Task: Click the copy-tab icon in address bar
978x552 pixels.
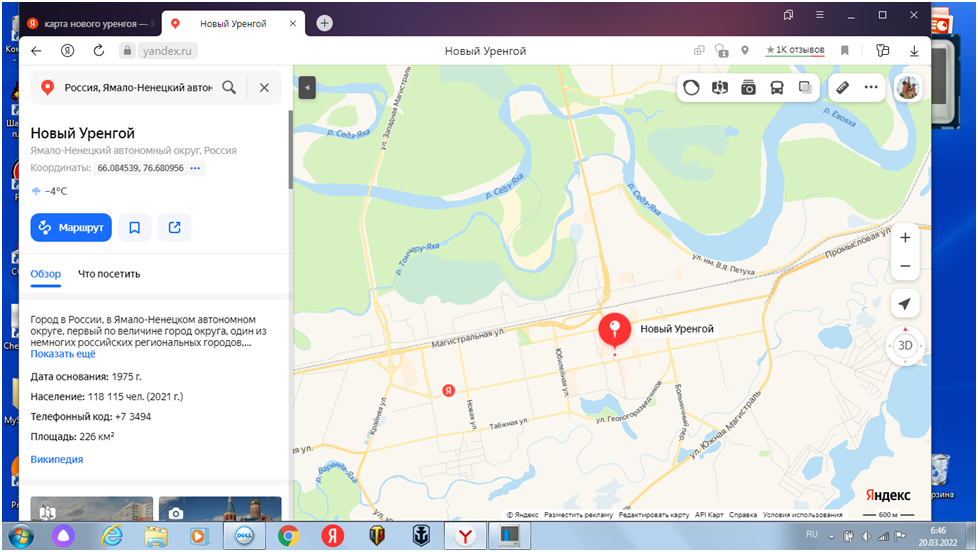Action: [x=699, y=51]
